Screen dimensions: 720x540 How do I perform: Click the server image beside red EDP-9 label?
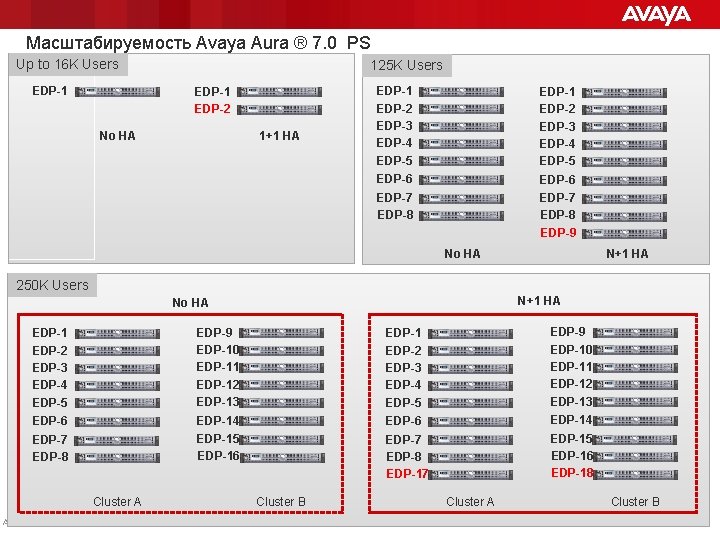(x=624, y=233)
